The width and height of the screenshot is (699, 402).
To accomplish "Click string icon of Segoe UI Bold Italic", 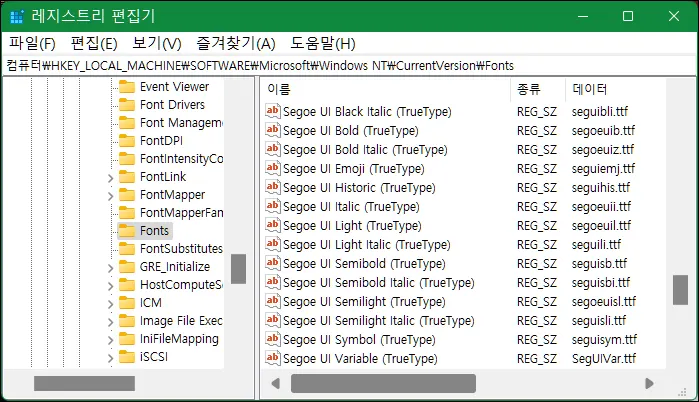I will [x=272, y=149].
